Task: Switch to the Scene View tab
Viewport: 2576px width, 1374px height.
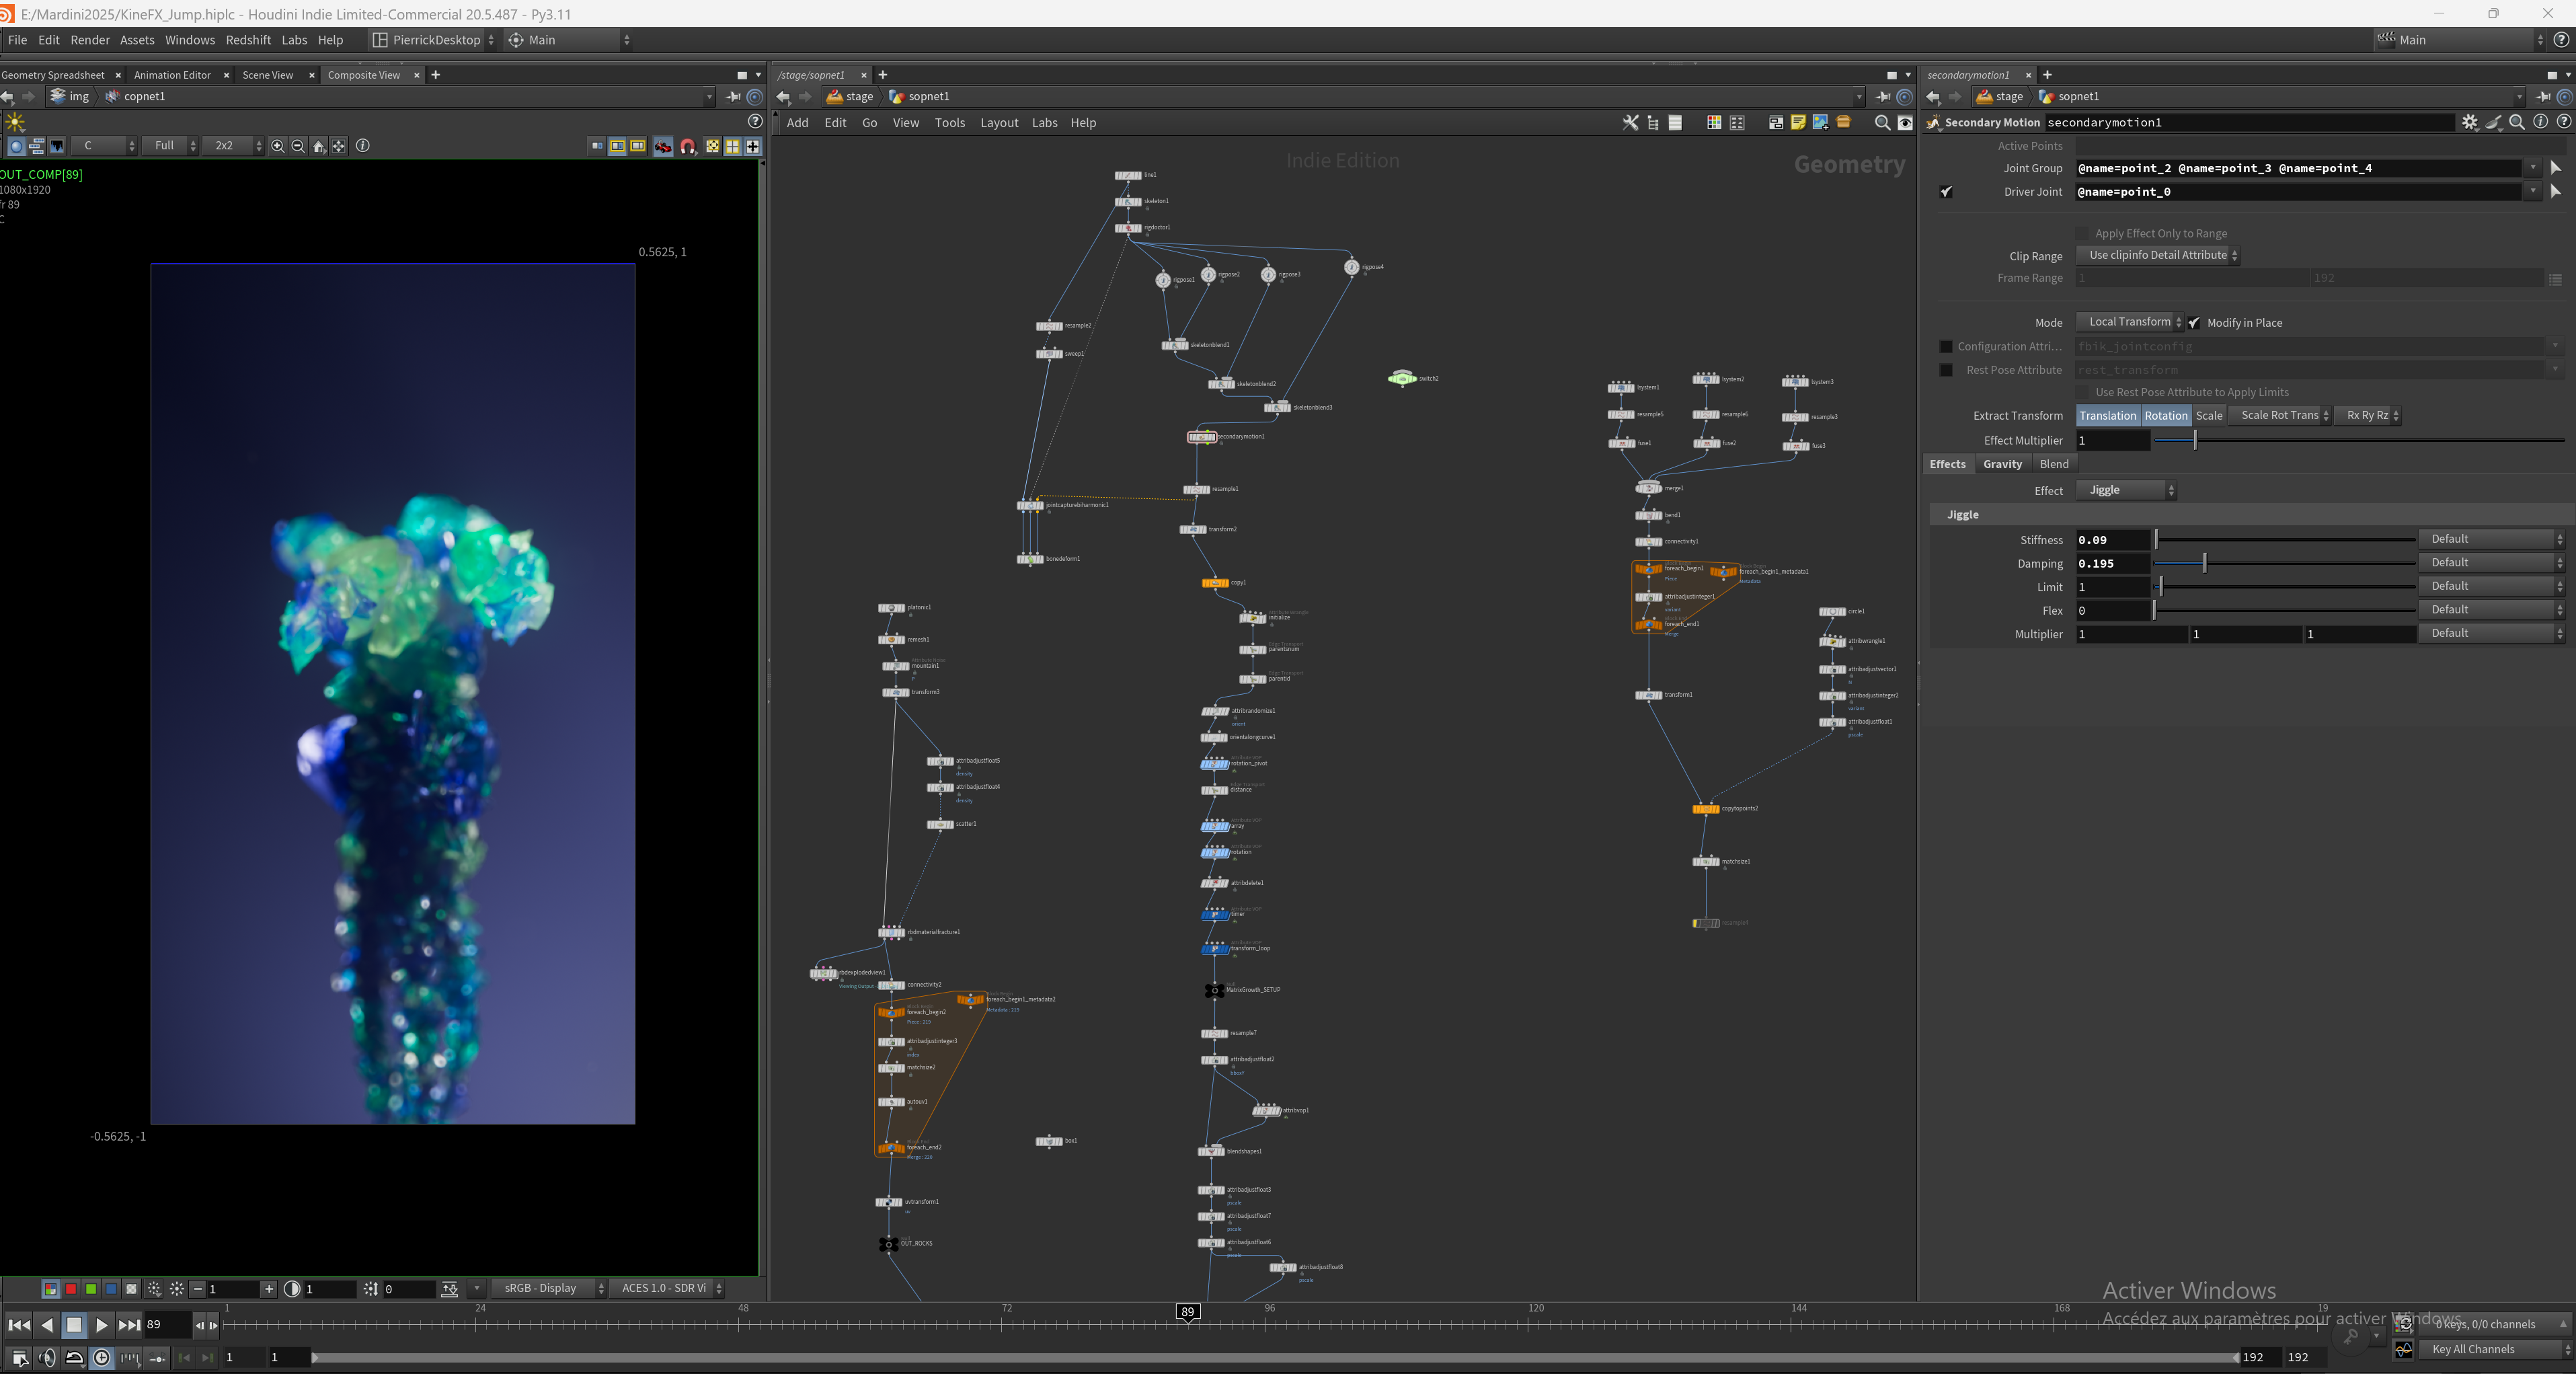Action: click(x=268, y=75)
